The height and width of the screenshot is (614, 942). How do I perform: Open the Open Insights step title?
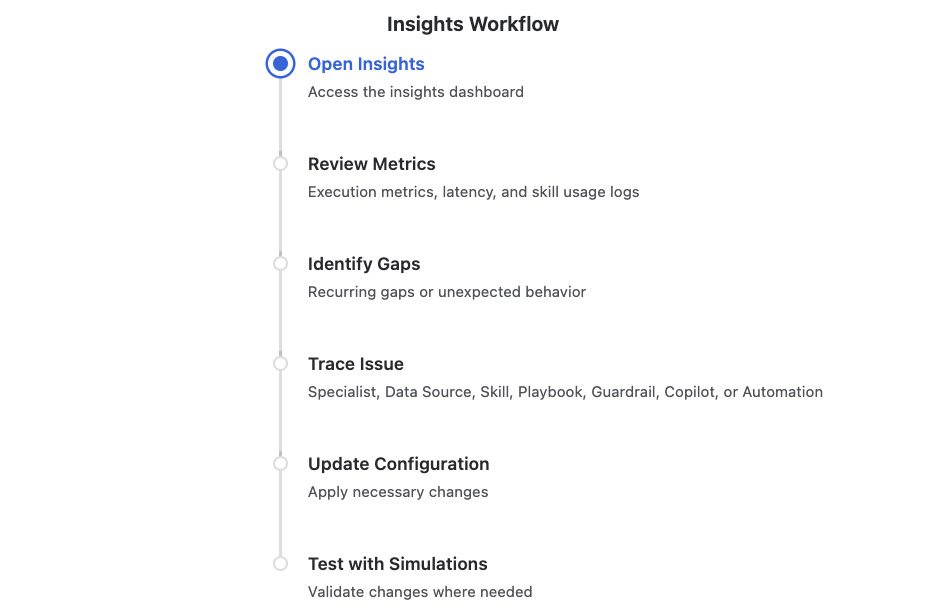(366, 64)
